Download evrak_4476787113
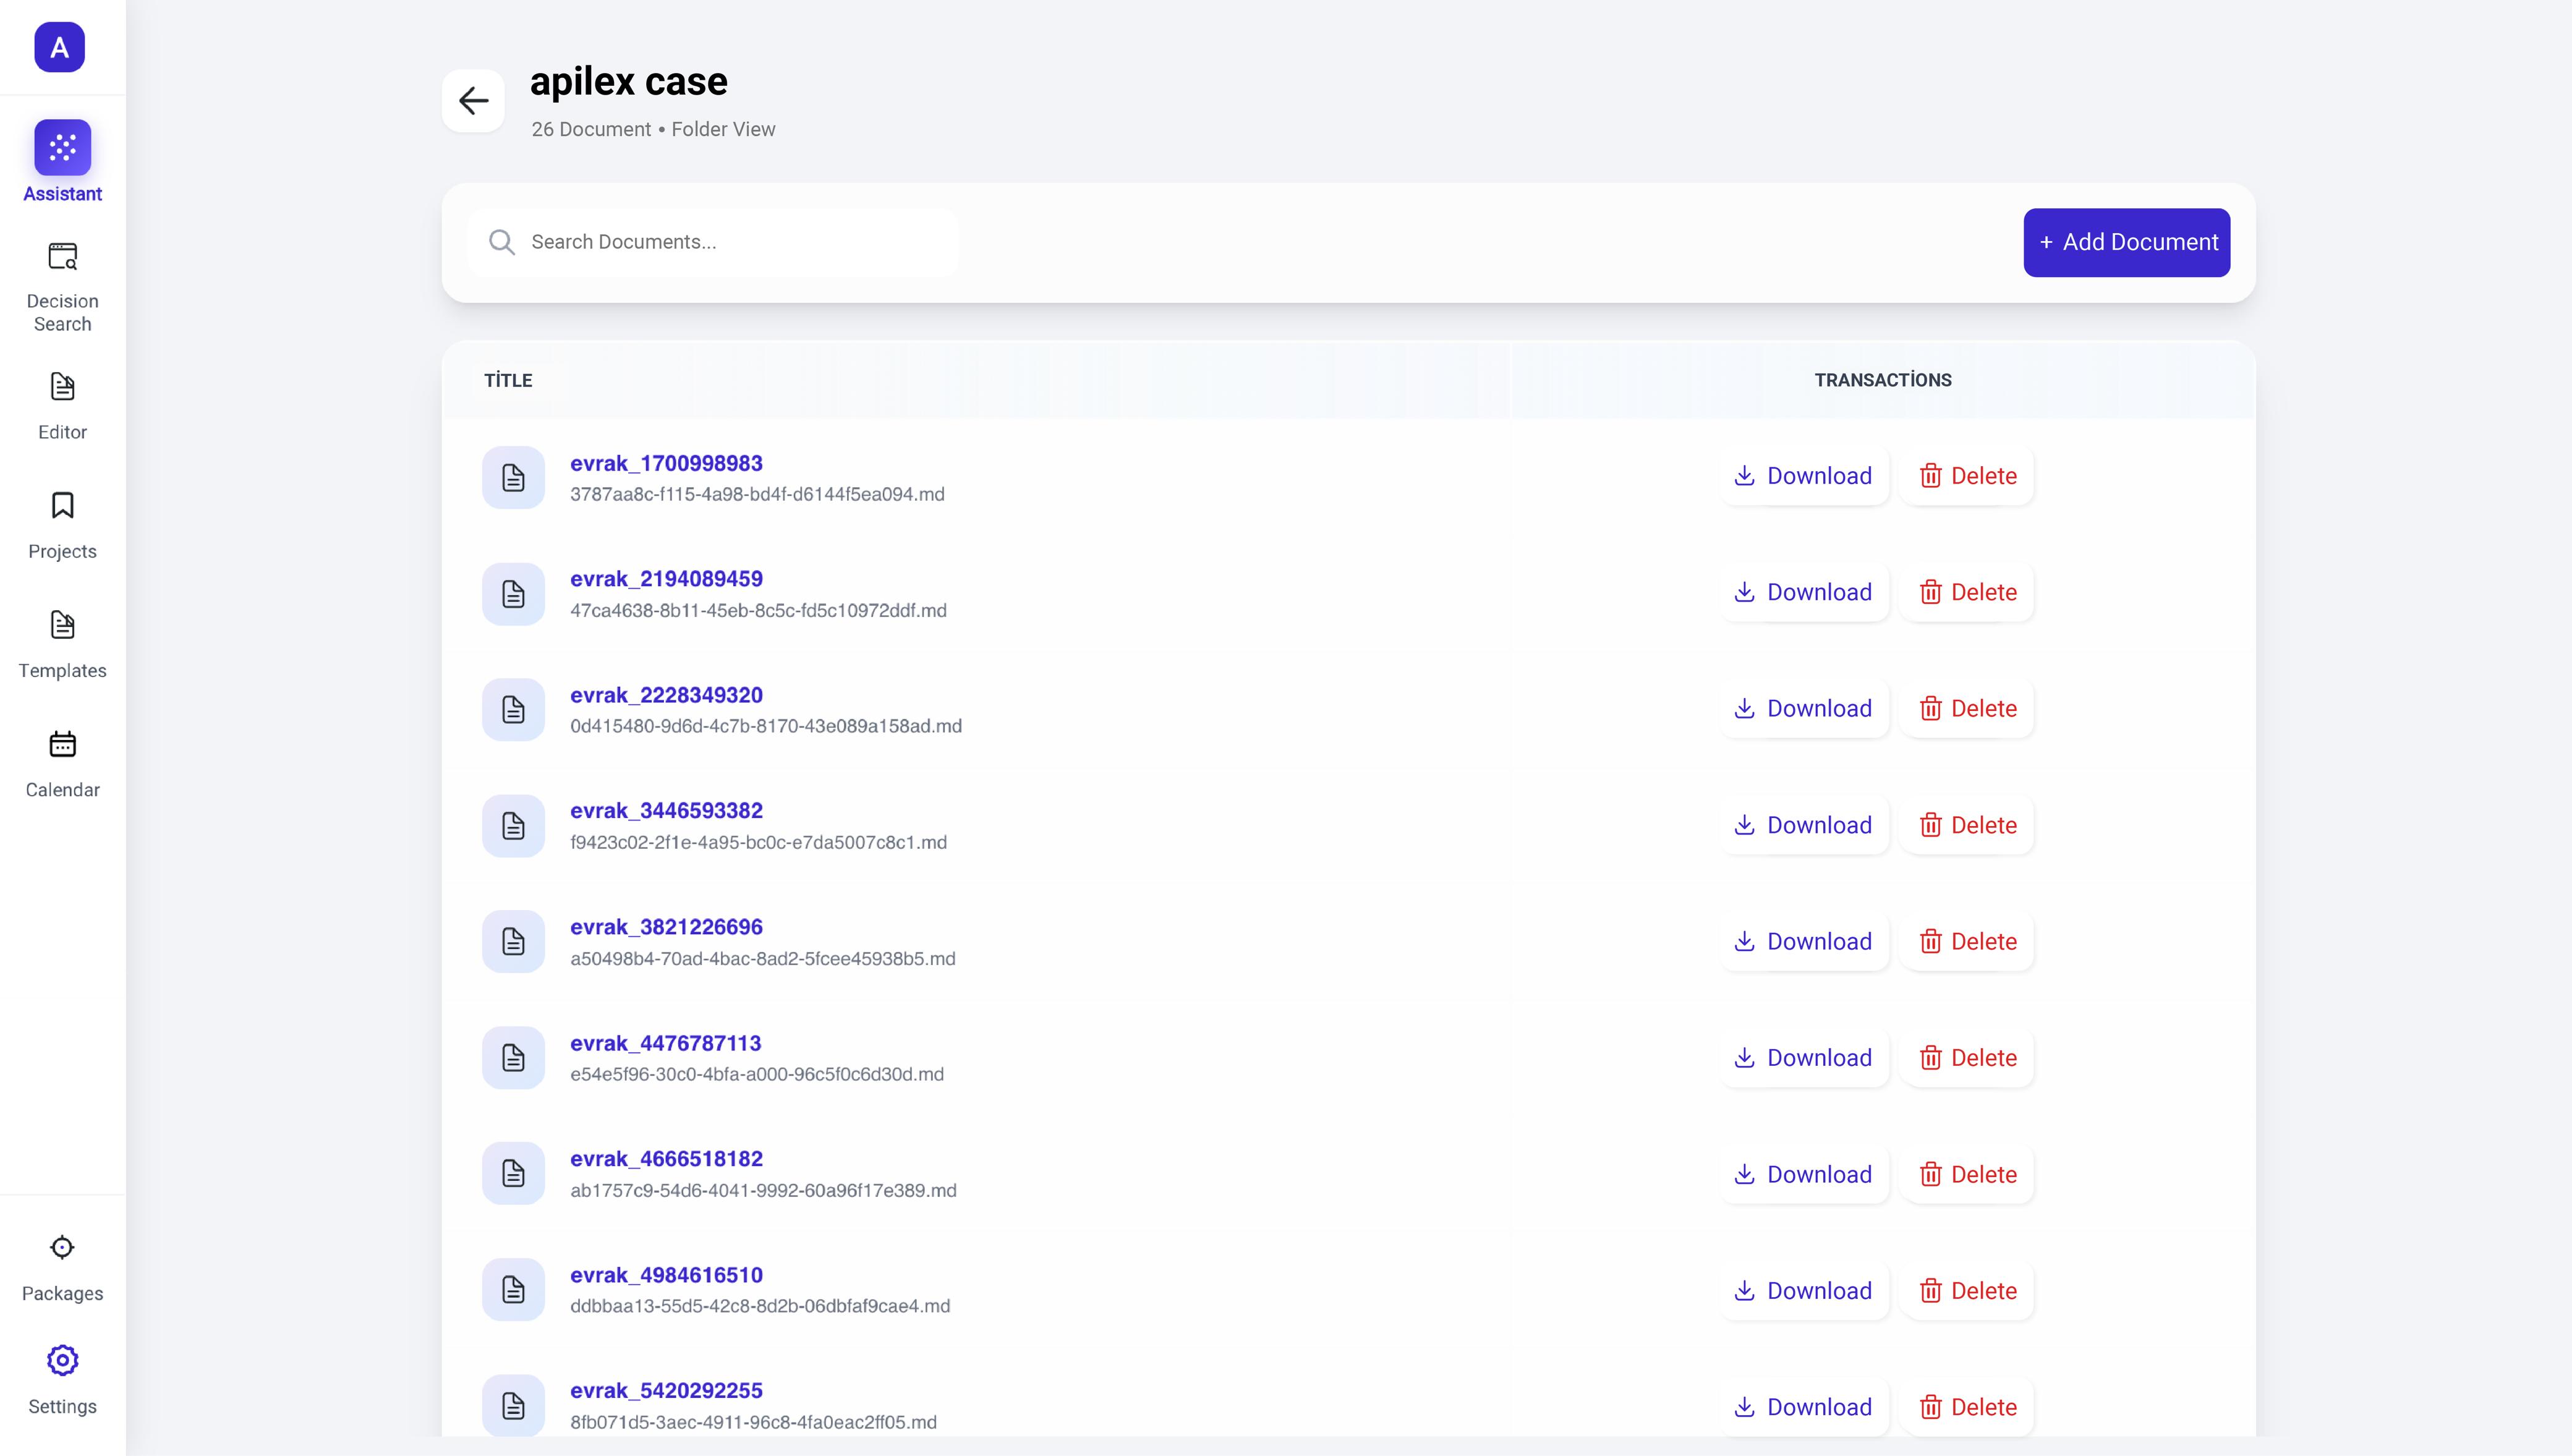Image resolution: width=2572 pixels, height=1456 pixels. [1803, 1058]
